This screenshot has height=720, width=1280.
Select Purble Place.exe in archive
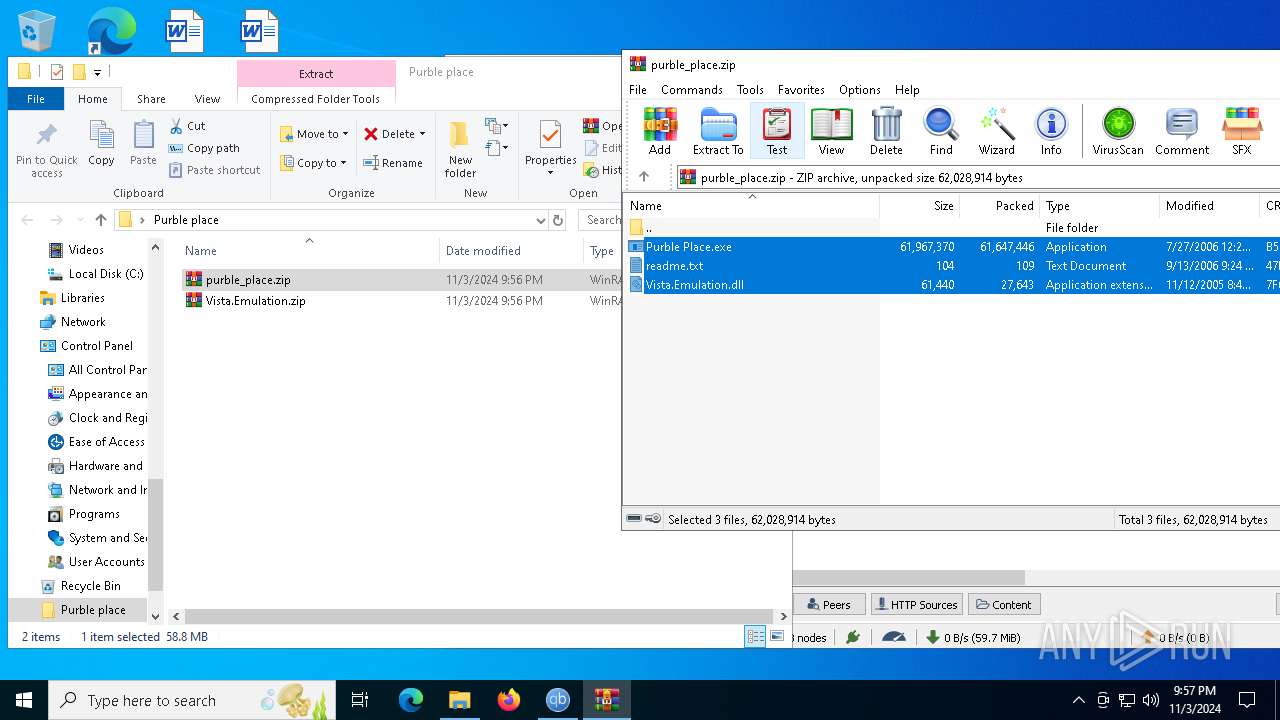click(689, 247)
